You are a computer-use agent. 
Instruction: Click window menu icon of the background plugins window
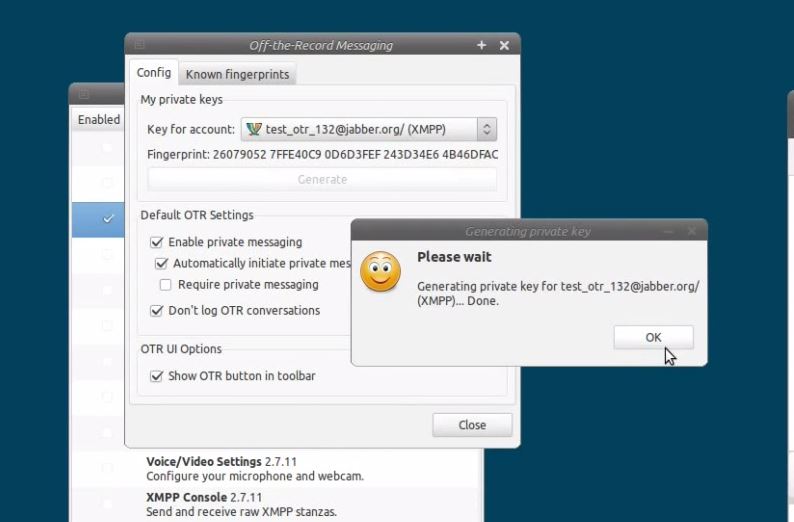pos(84,94)
